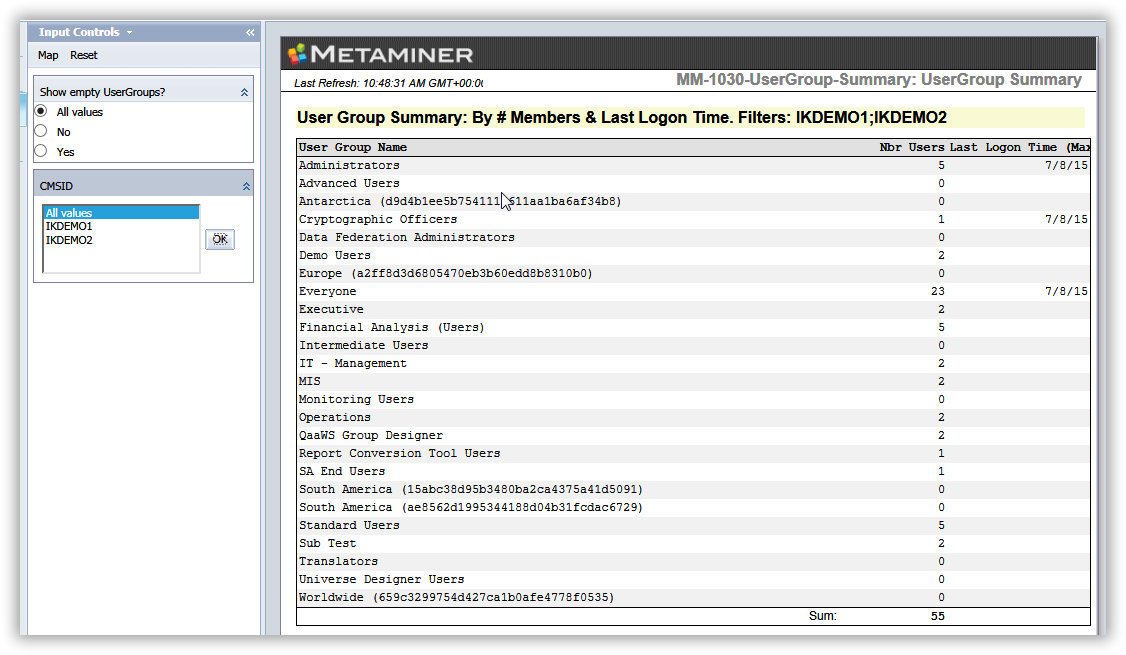Click the Reset menu item
The image size is (1126, 655).
84,55
